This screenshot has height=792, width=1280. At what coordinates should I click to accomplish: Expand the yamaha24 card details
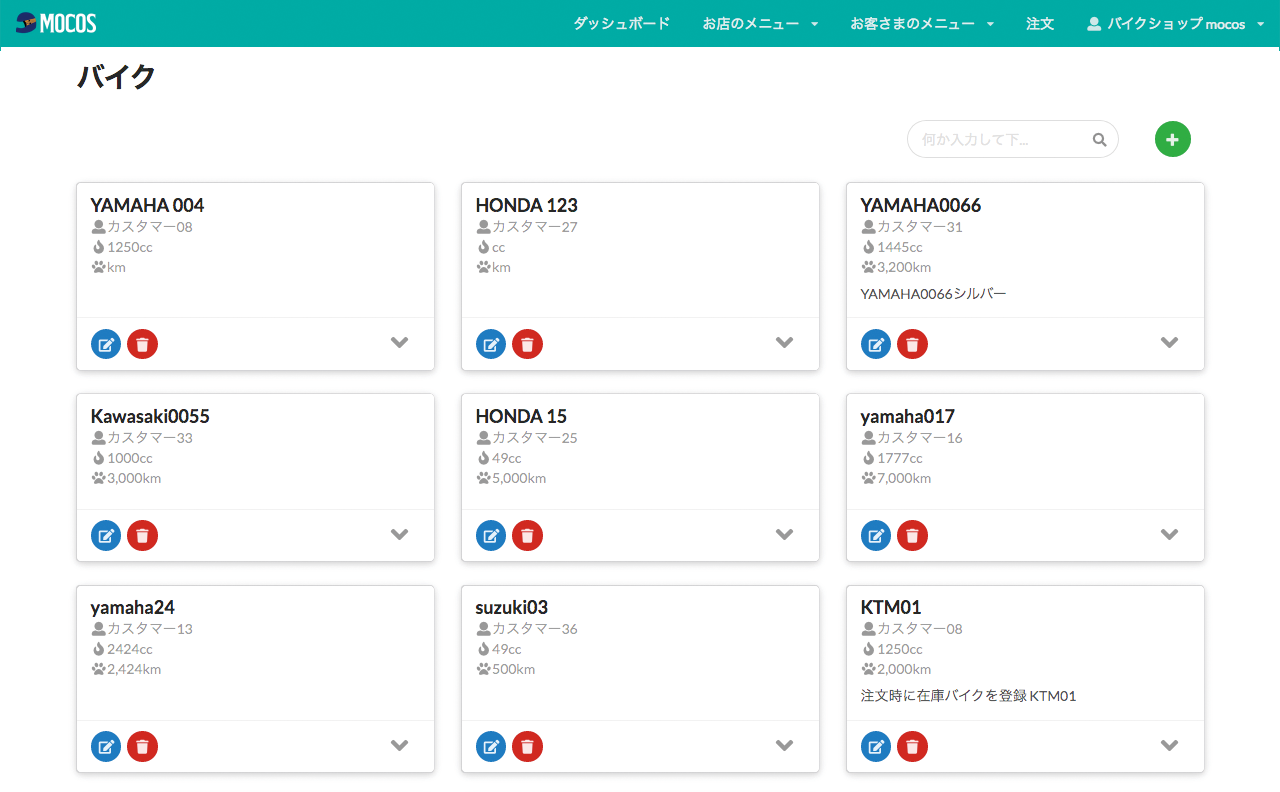point(400,745)
